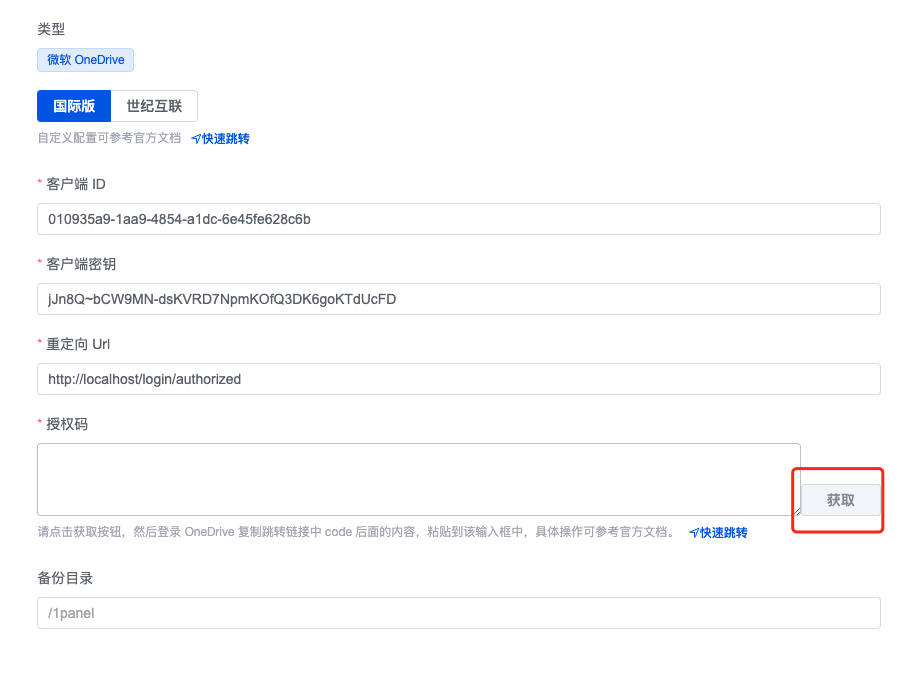Open the 快速跳转 link after the OneDrive instructions
The image size is (922, 678).
[724, 533]
